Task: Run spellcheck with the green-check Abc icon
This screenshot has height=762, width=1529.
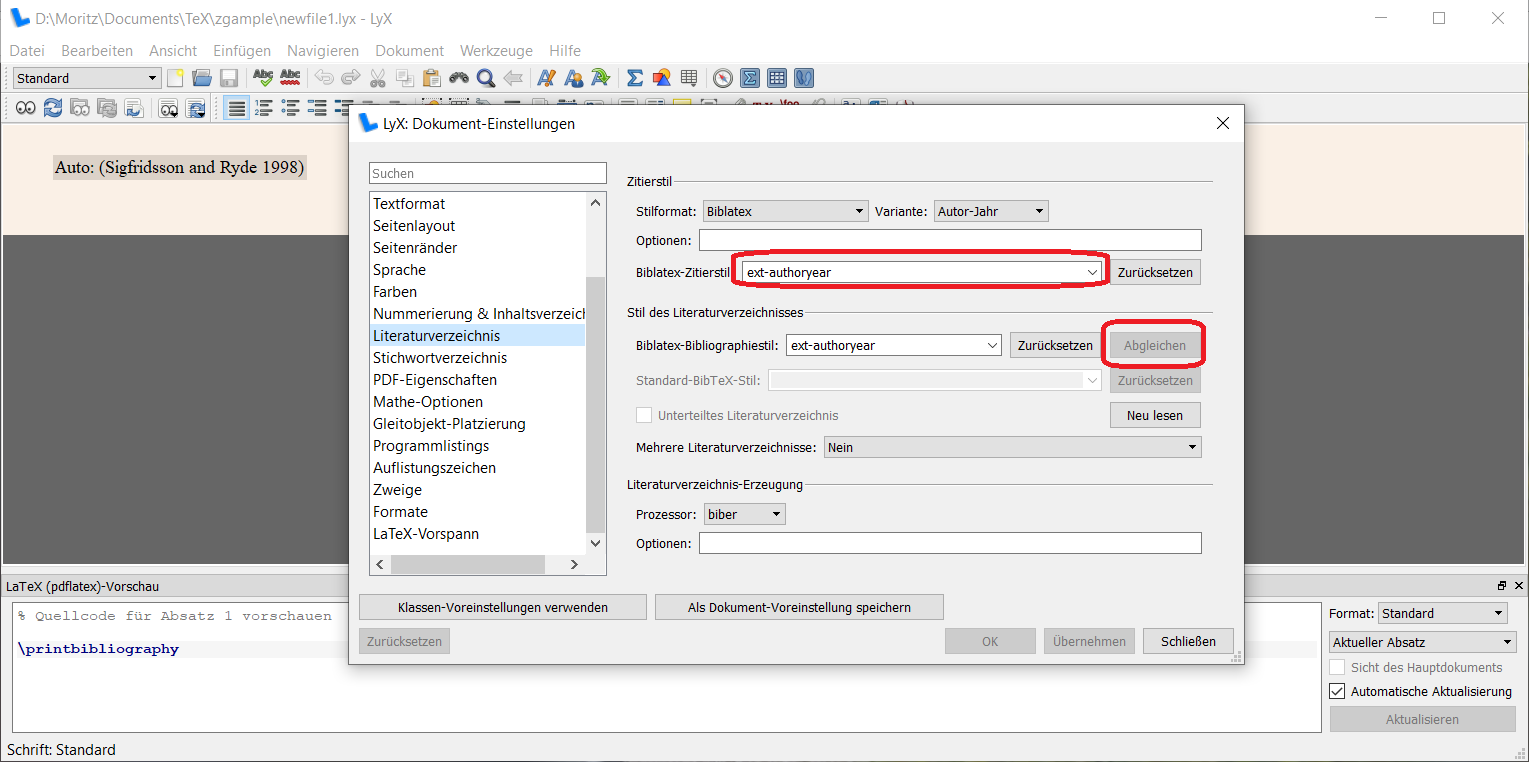Action: pyautogui.click(x=263, y=78)
